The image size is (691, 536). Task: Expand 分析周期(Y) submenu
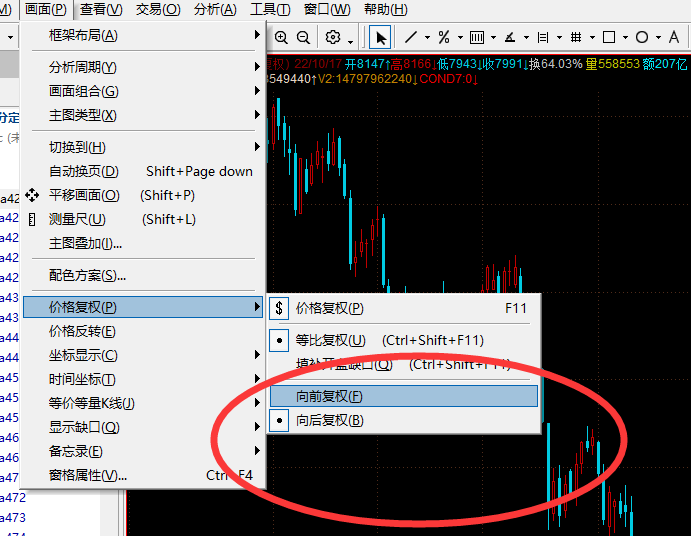[143, 67]
